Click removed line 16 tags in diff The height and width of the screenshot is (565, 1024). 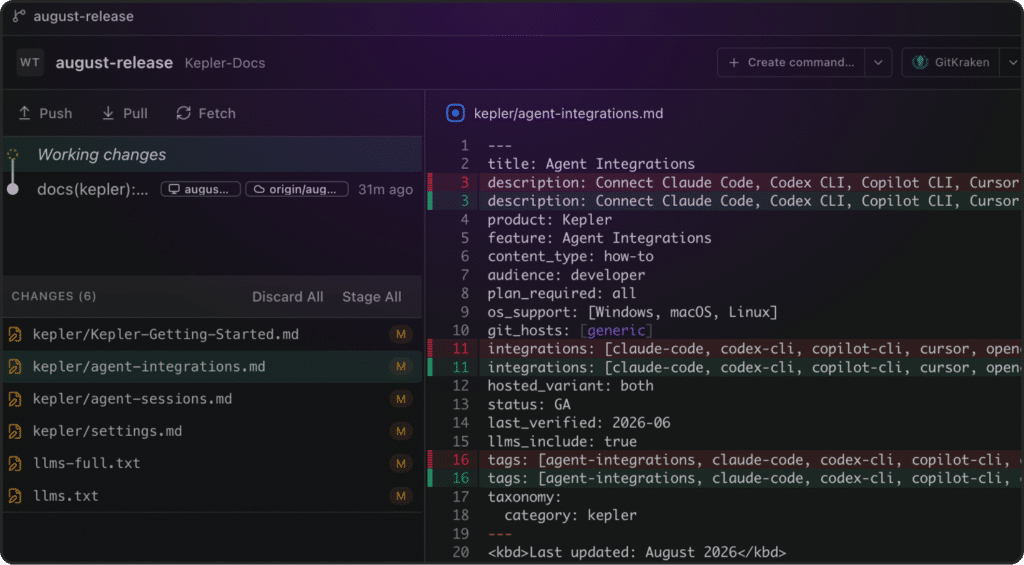coord(725,460)
